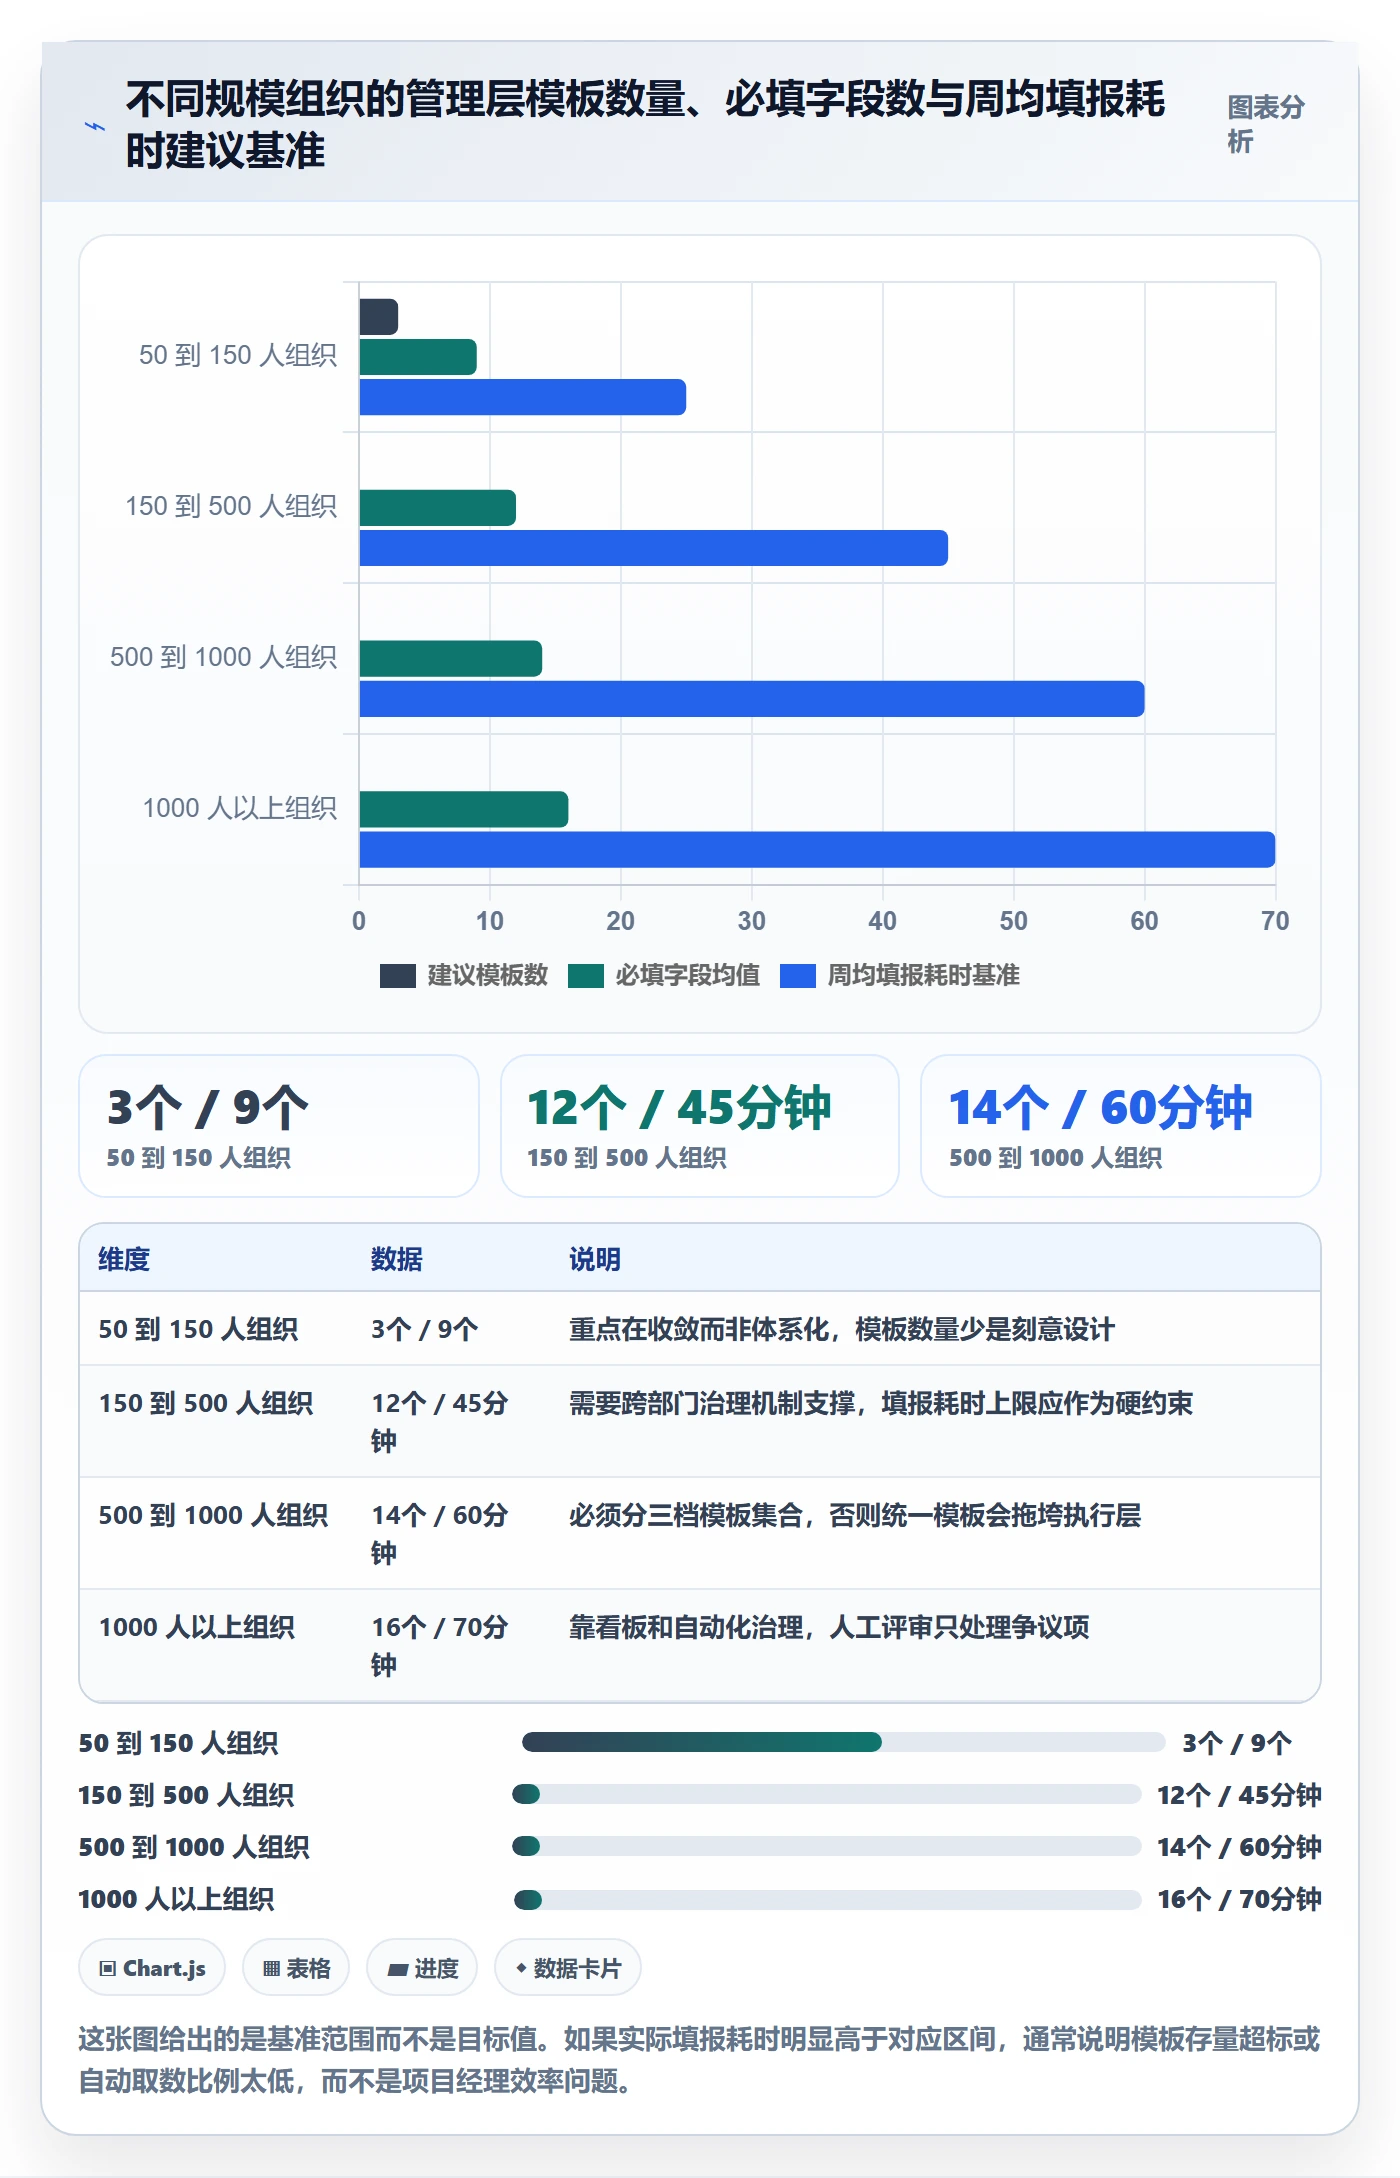Screen dimensions: 1400x2178
Task: Click the blue bar for 150 到 500 人组织
Action: coord(654,548)
